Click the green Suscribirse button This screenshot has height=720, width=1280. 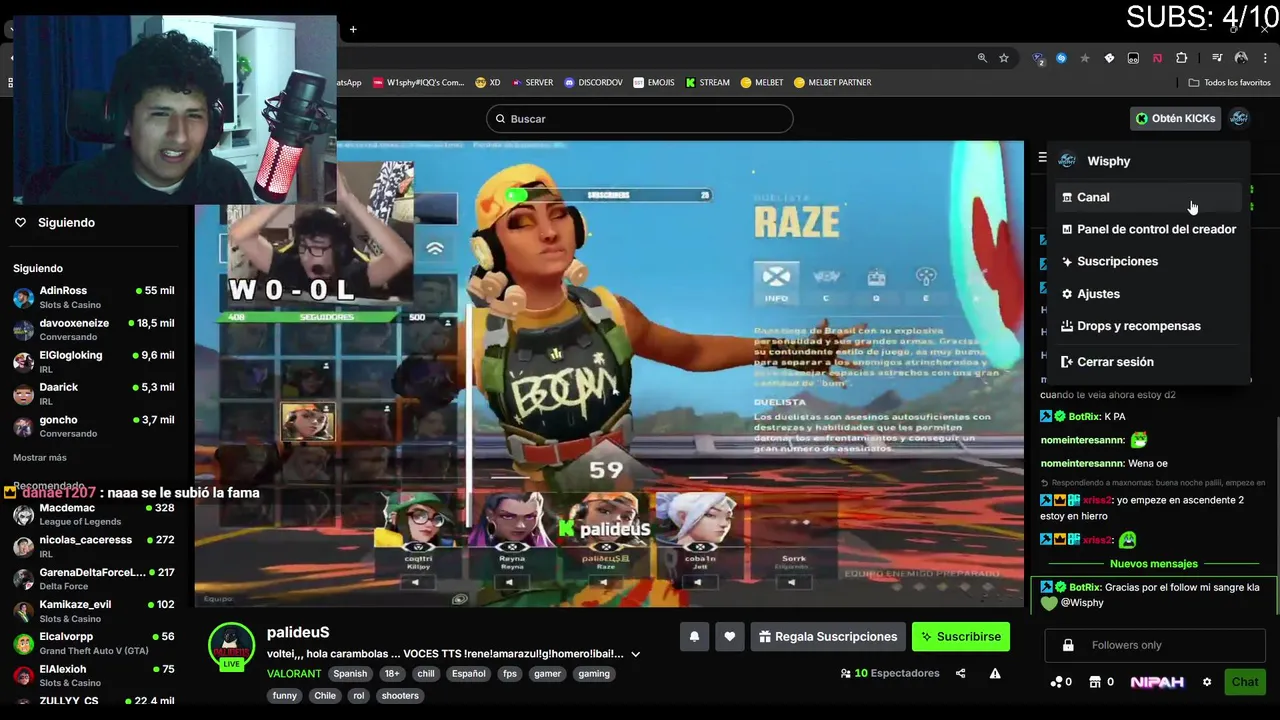coord(961,637)
